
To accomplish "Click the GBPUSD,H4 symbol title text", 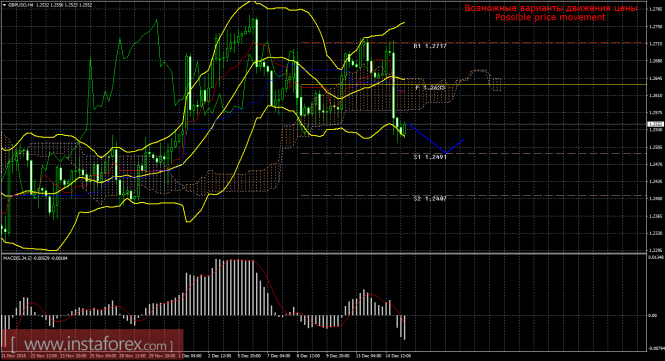I will (x=21, y=5).
